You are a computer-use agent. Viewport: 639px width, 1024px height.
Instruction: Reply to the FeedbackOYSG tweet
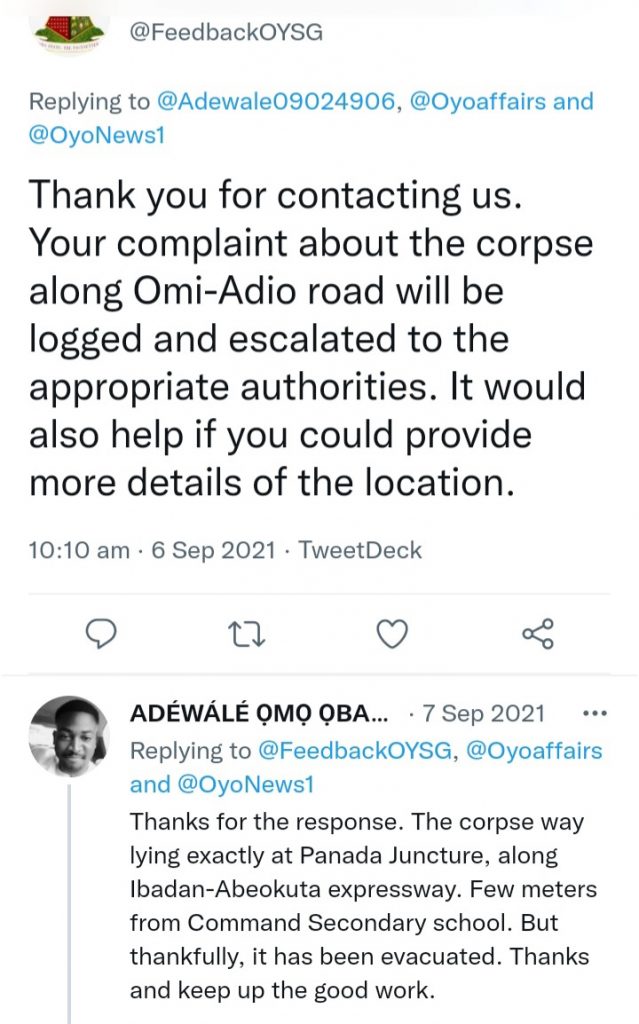102,634
